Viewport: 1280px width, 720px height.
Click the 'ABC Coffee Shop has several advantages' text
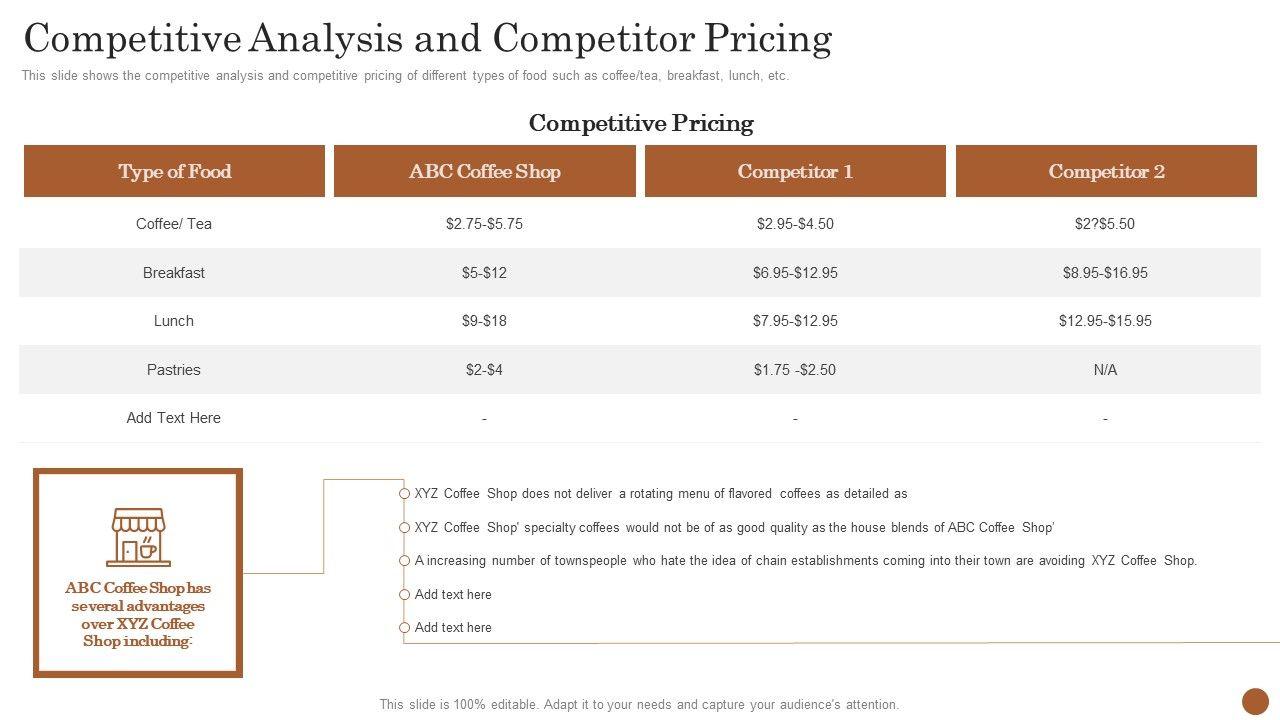coord(138,614)
